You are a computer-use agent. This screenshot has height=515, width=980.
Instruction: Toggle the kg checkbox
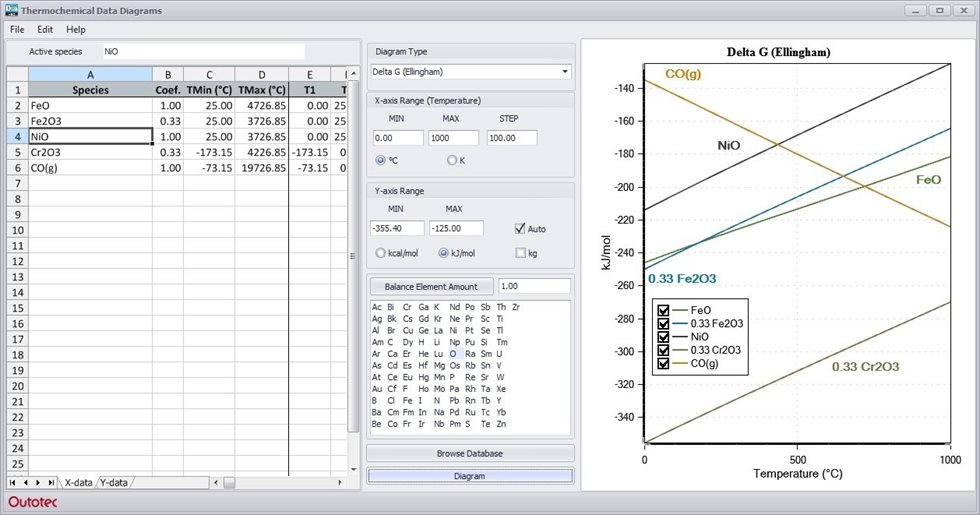[x=520, y=253]
